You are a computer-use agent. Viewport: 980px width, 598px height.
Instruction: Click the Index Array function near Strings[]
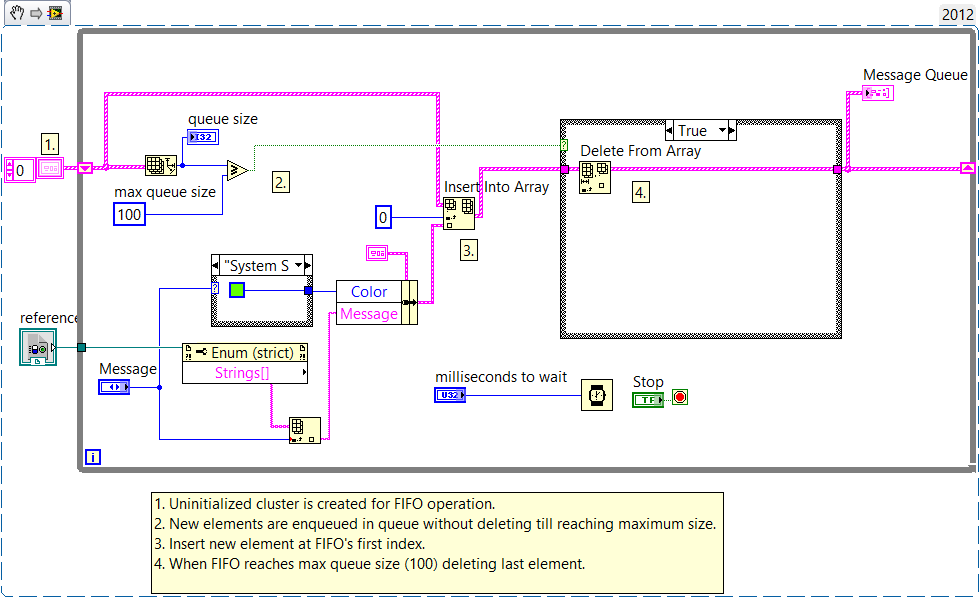click(304, 431)
